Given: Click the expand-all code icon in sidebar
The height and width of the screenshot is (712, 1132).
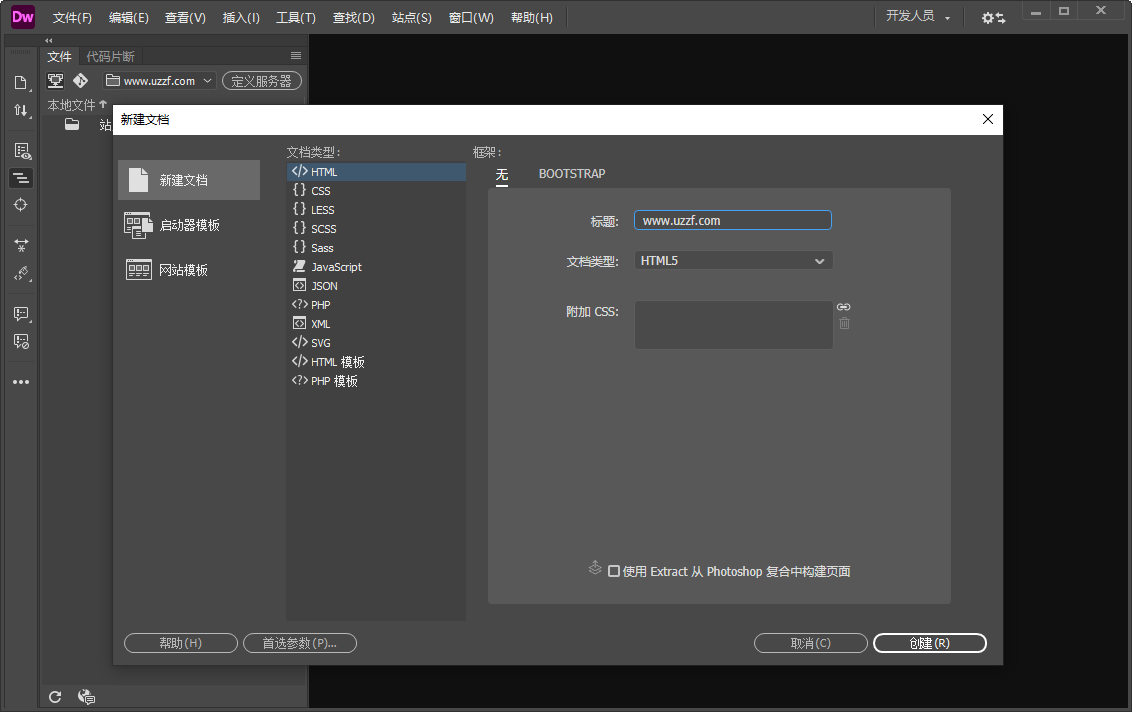Looking at the screenshot, I should point(21,246).
